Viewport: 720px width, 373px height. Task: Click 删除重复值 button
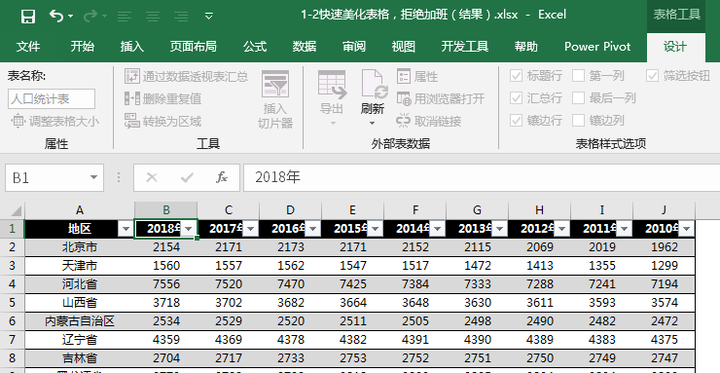pyautogui.click(x=163, y=98)
